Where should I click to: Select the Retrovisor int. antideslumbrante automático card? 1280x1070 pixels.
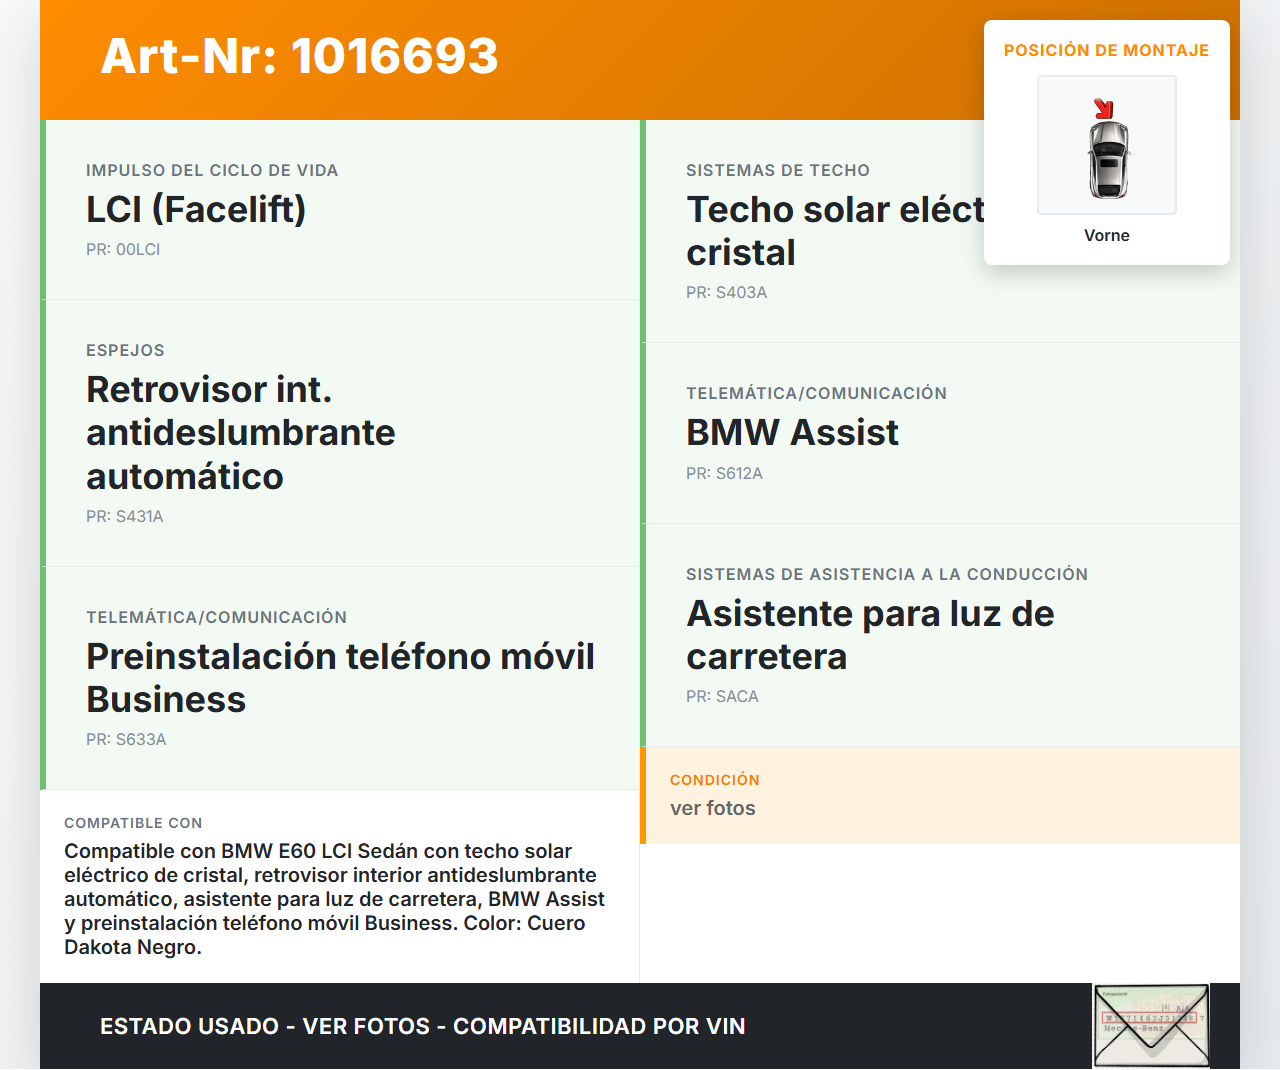coord(340,432)
